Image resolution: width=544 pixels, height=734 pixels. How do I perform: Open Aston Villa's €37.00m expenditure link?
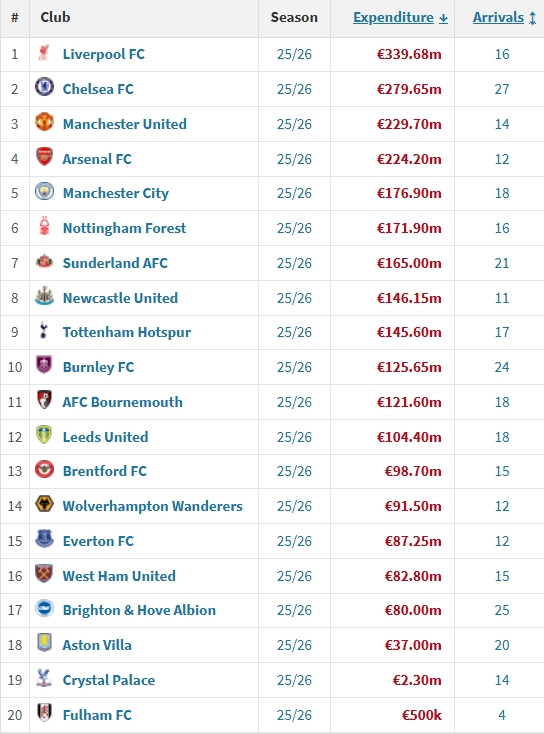(413, 645)
